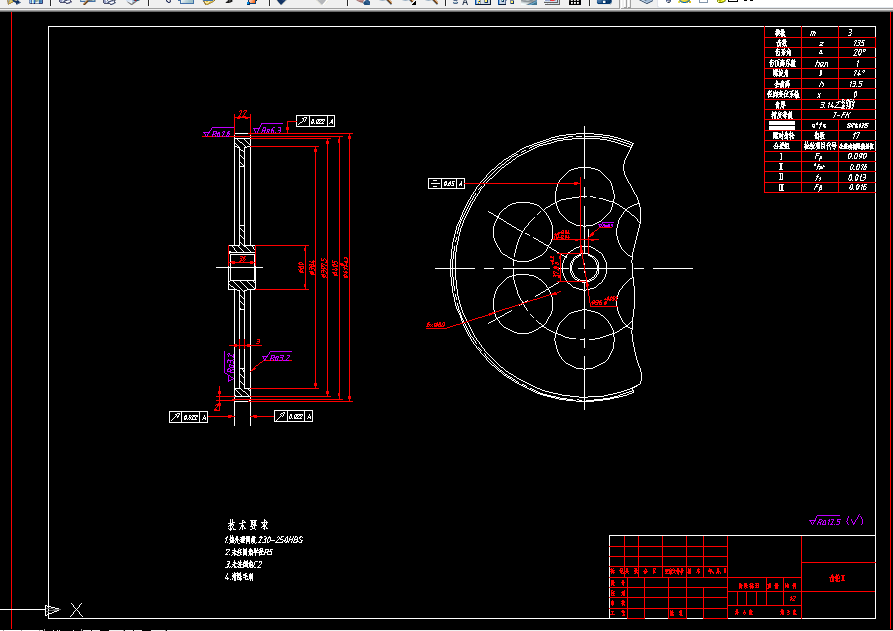Select the horizontal 'Ra3.2' roughness label with leader

click(277, 357)
